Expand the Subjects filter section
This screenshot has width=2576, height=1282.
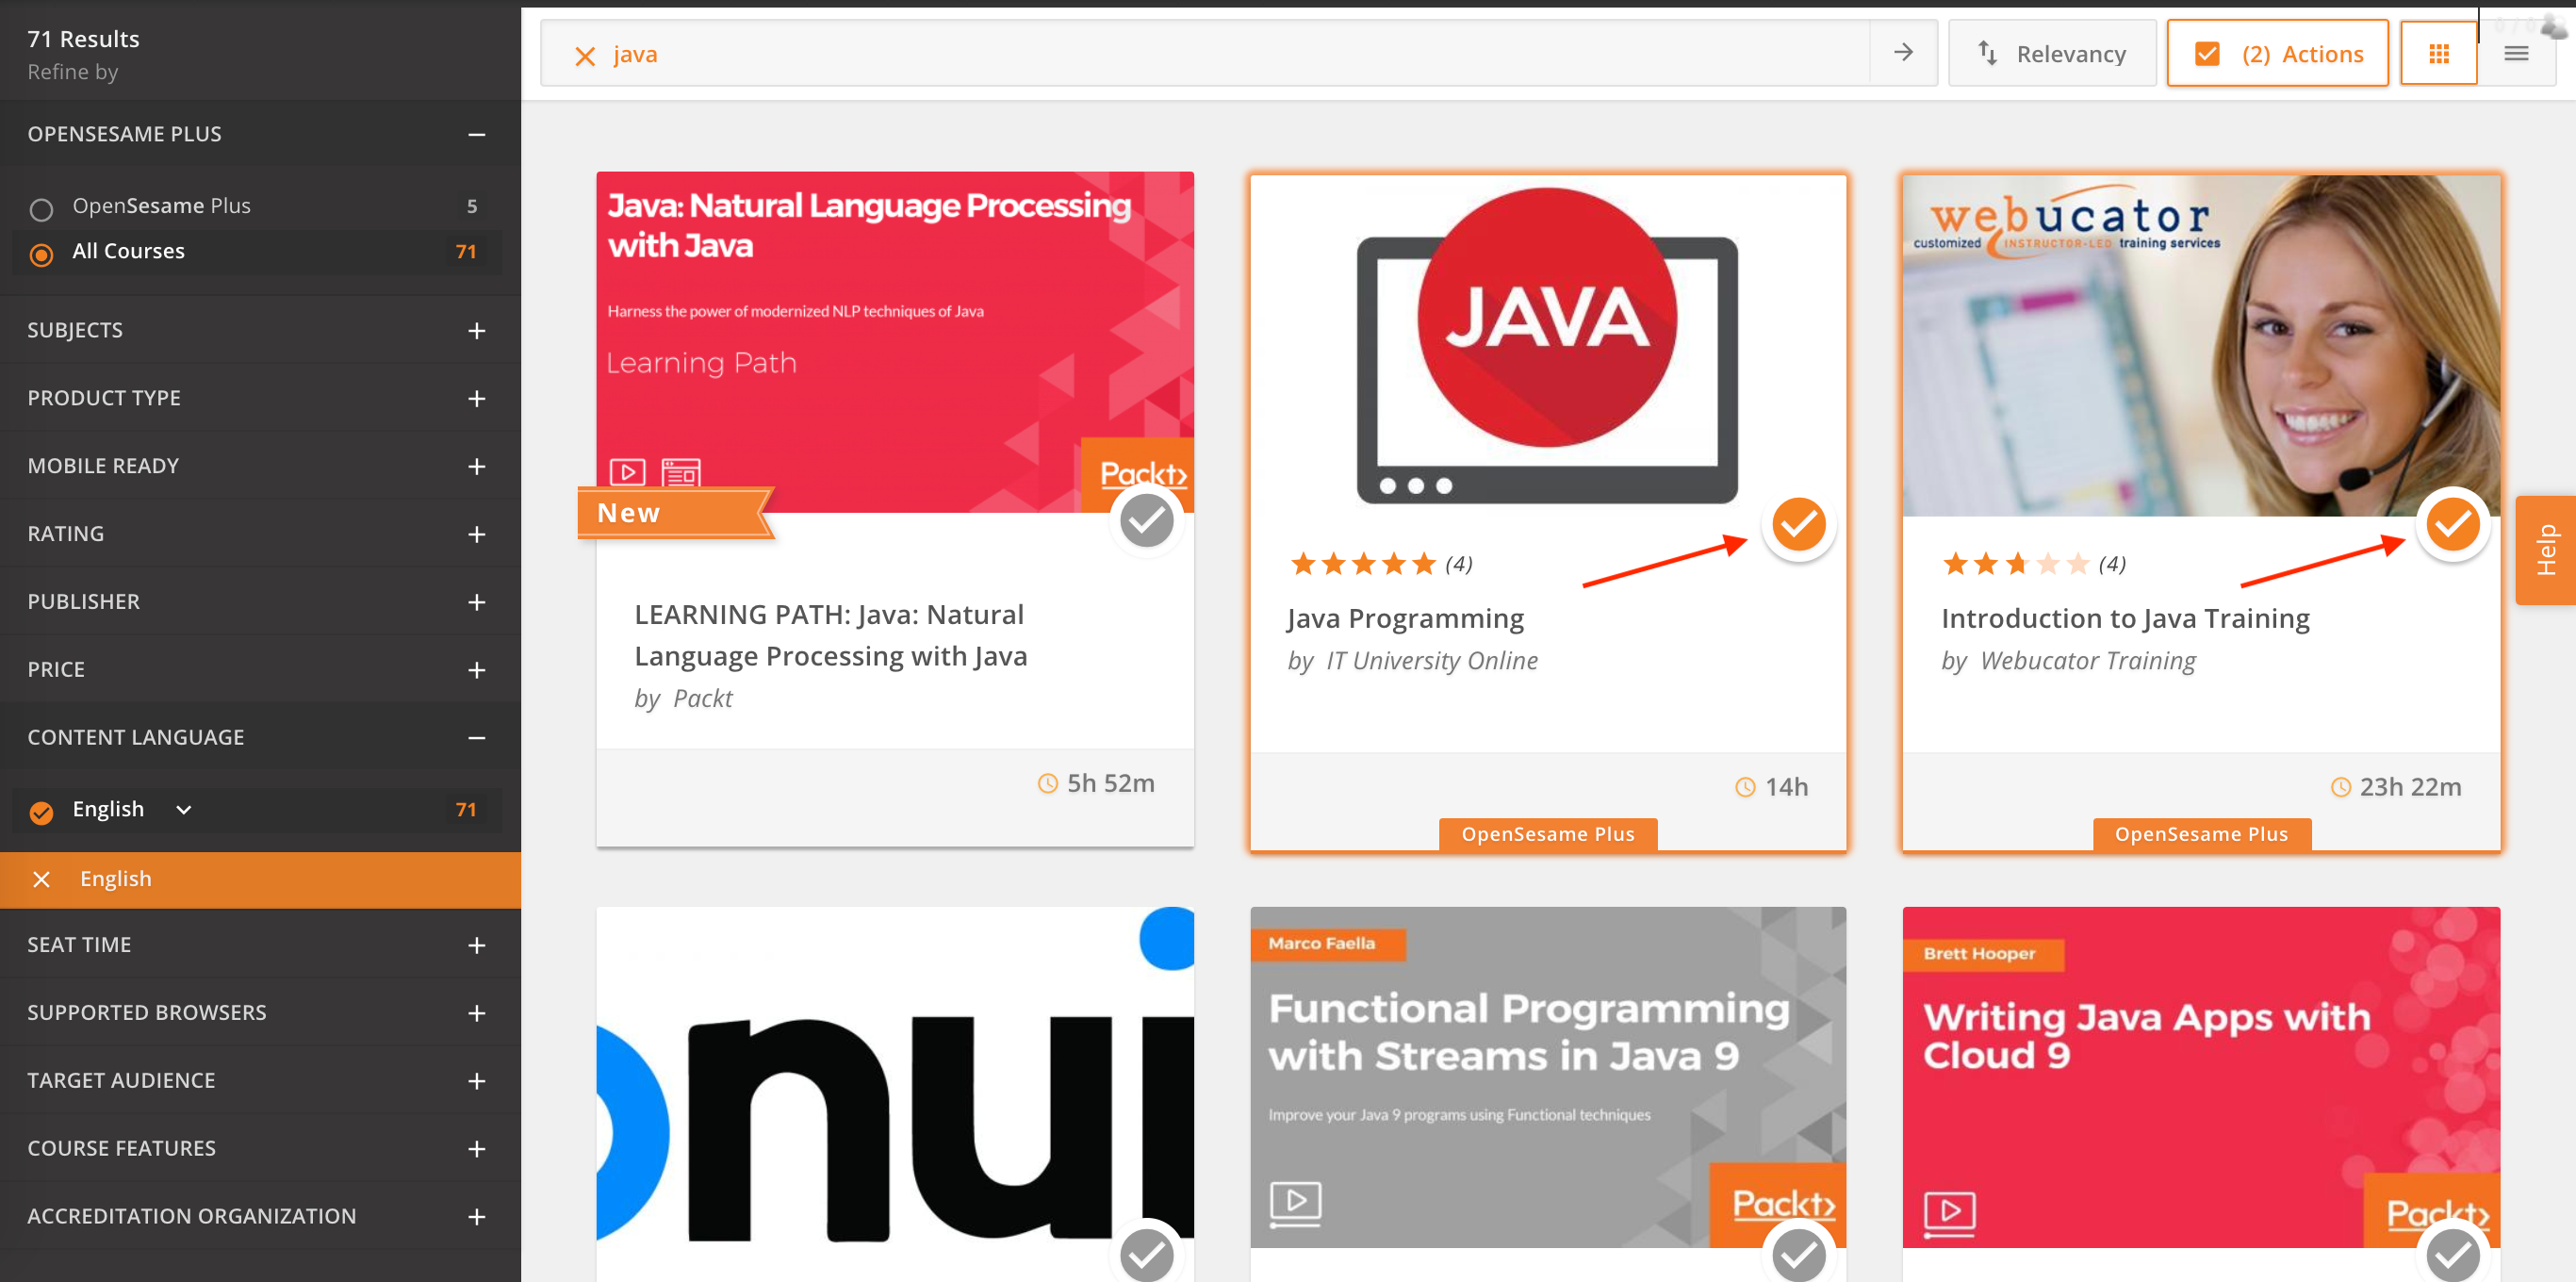coord(476,331)
